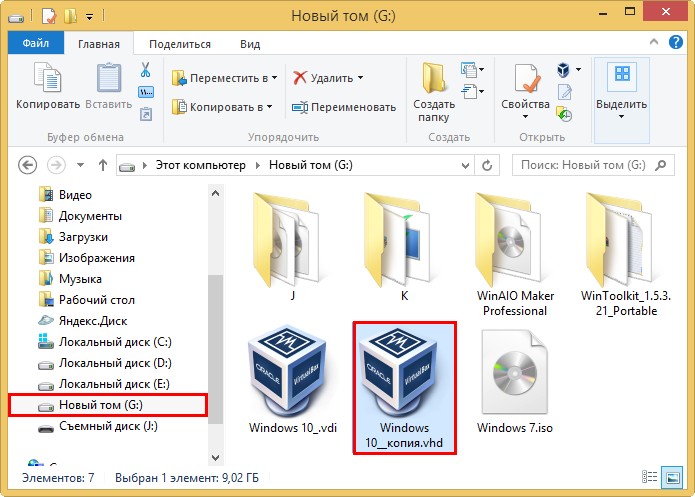Viewport: 695px width, 497px height.
Task: Open Локальный диск (E:) in the sidebar
Action: (104, 384)
